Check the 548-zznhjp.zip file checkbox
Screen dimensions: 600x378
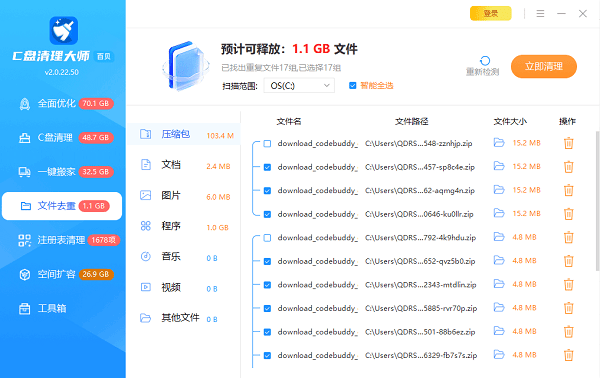click(267, 143)
